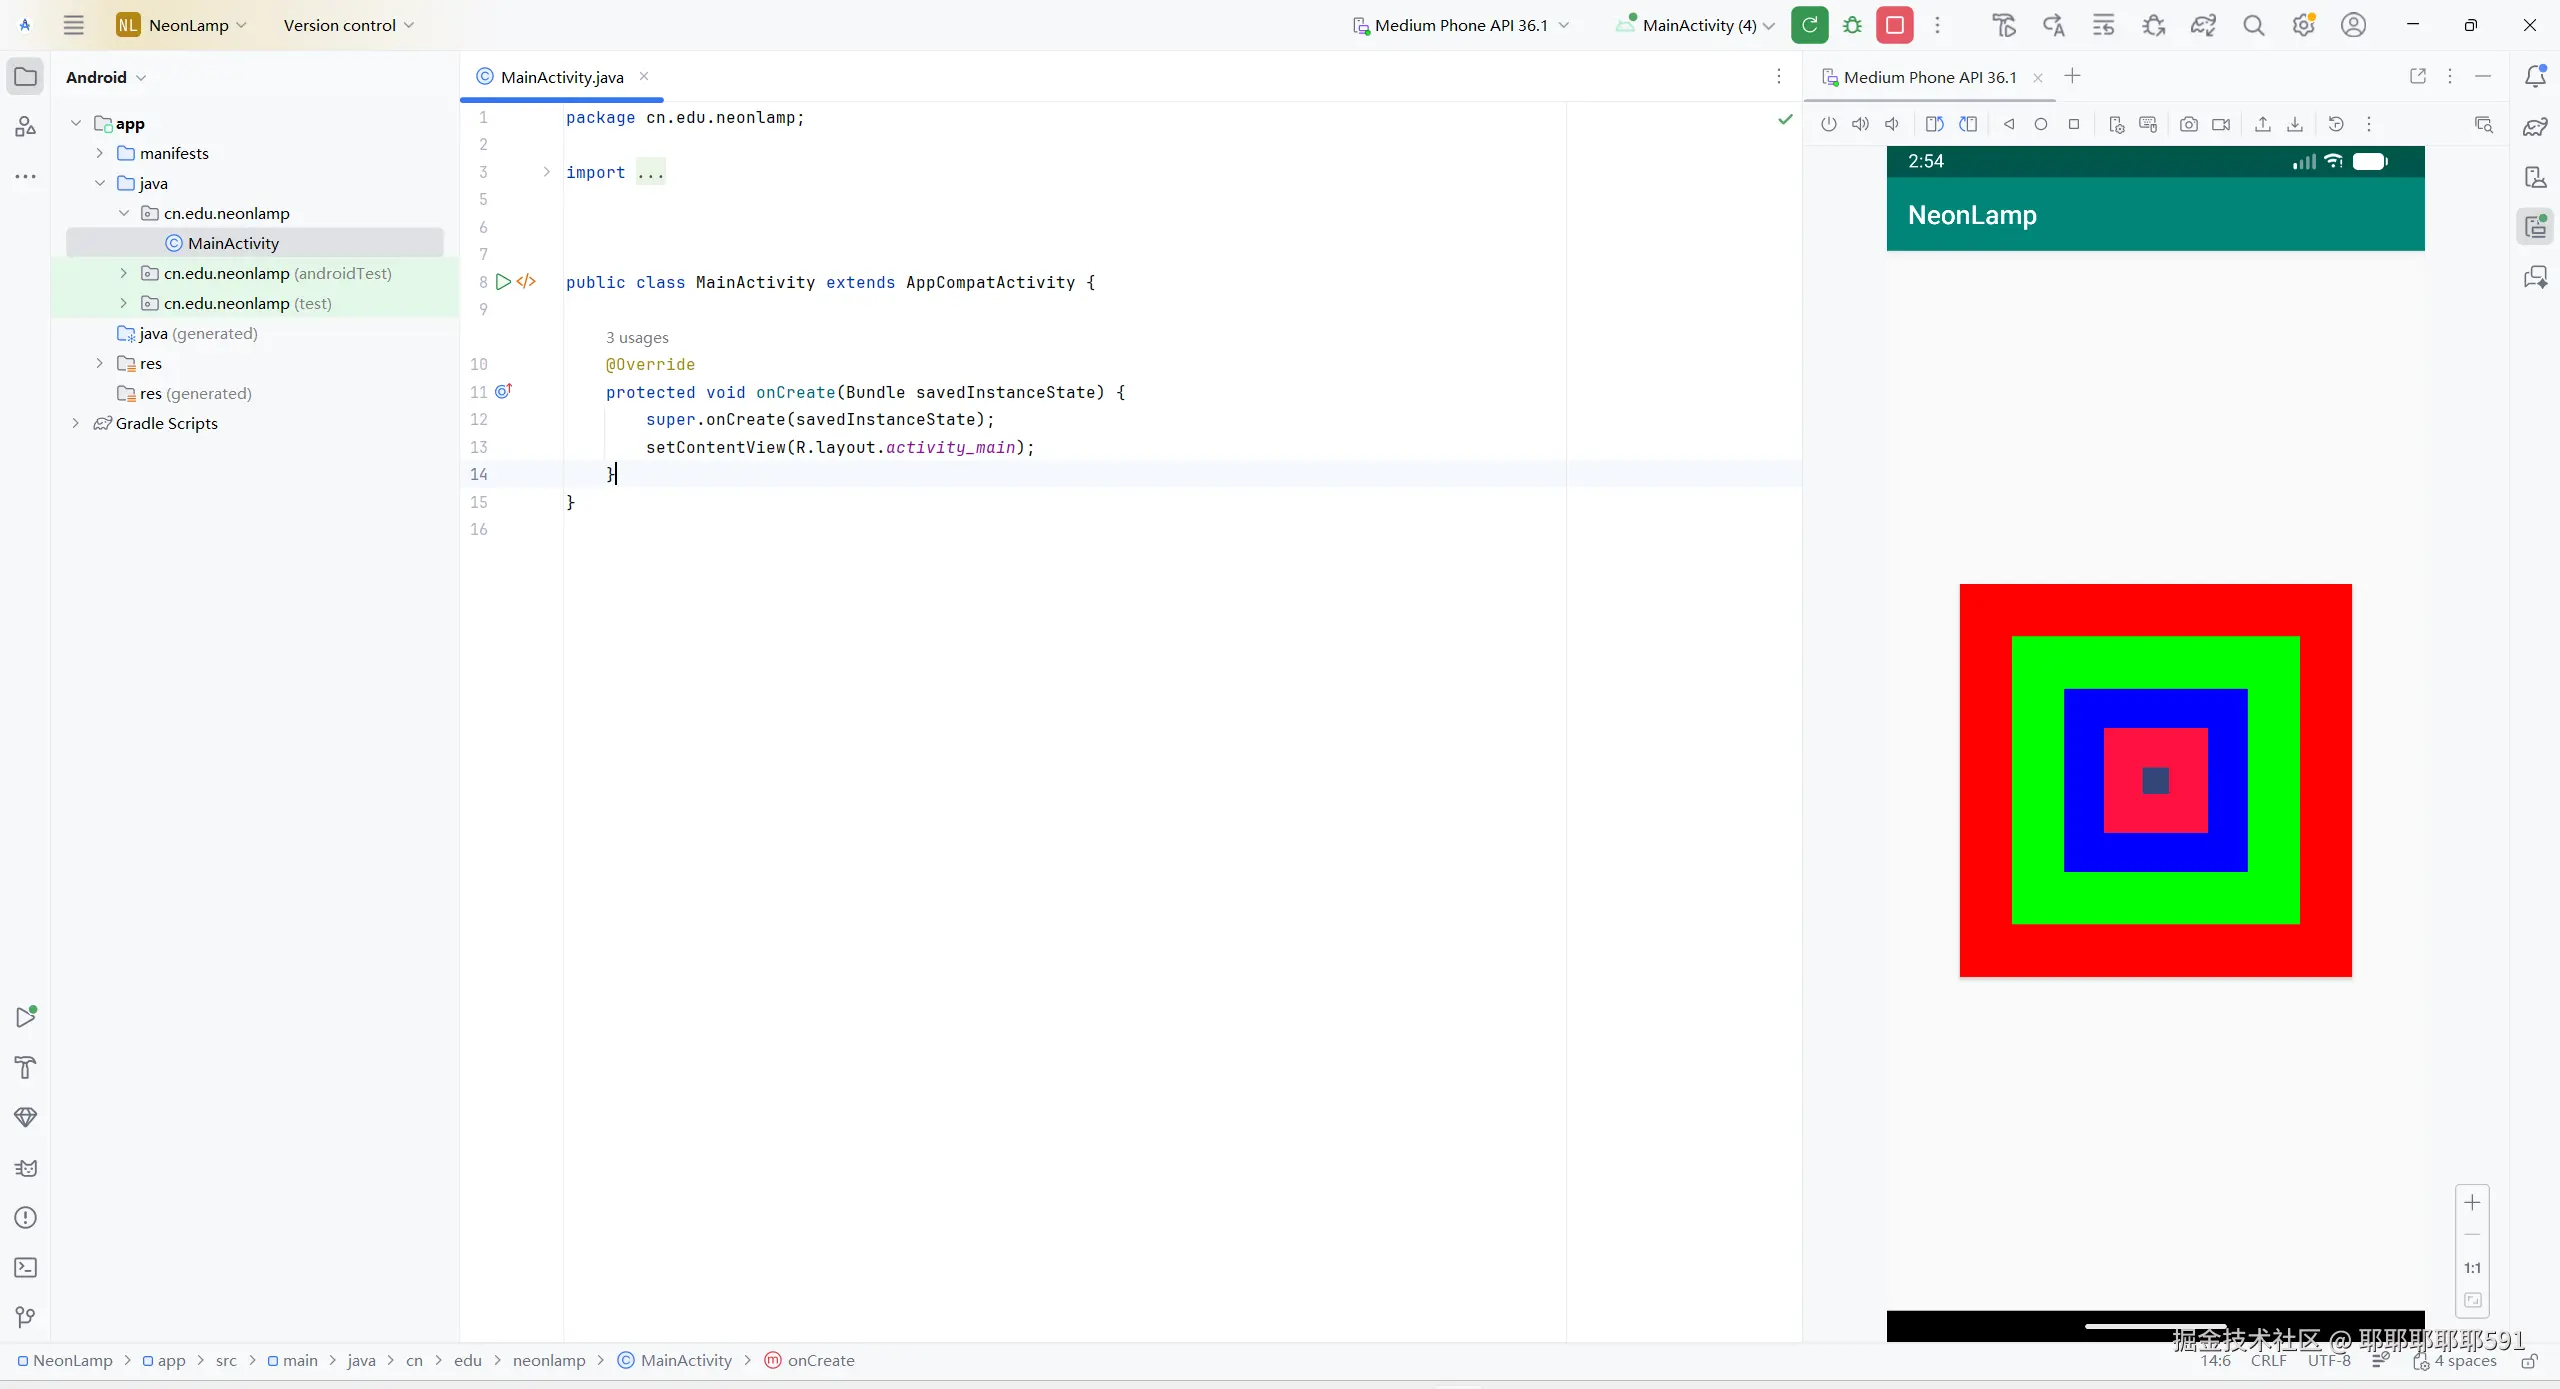Open Terminal tool window icon

click(x=26, y=1267)
